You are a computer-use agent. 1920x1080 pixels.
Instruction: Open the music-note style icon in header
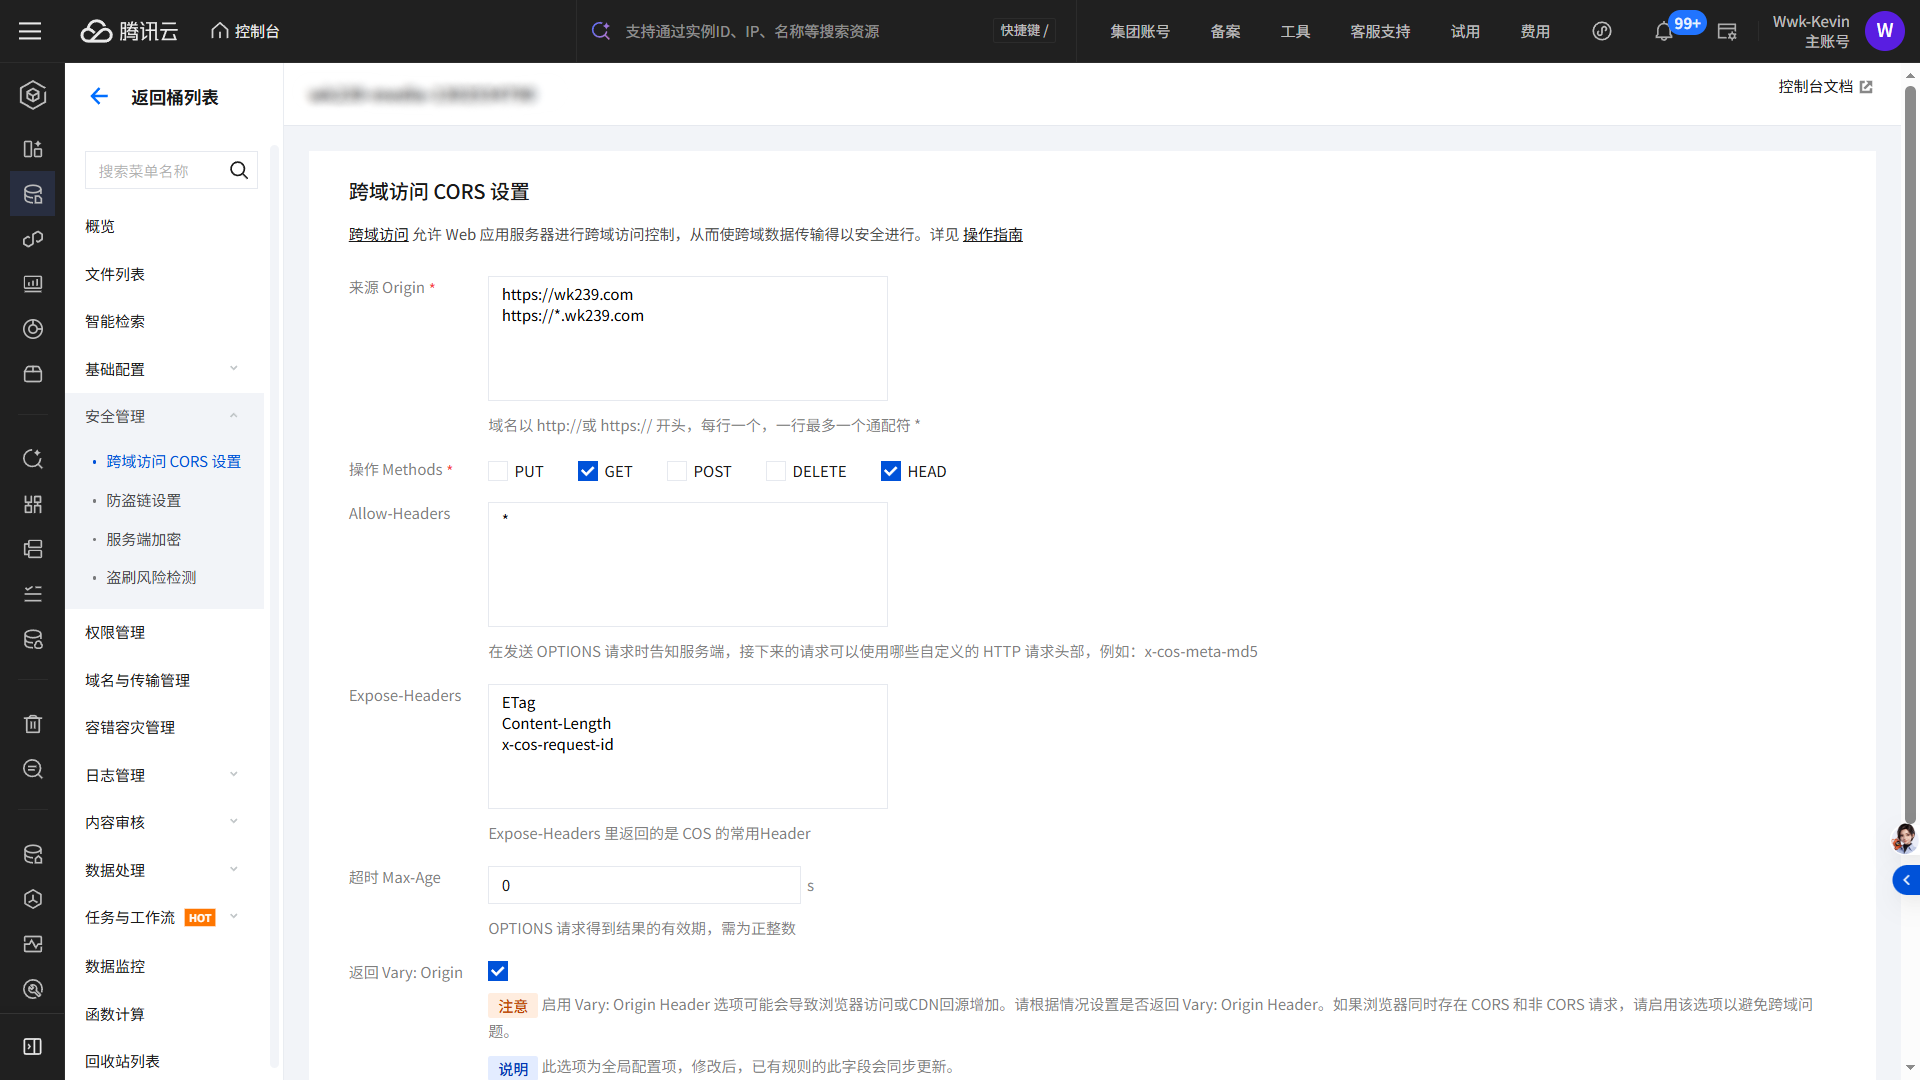pyautogui.click(x=1602, y=31)
